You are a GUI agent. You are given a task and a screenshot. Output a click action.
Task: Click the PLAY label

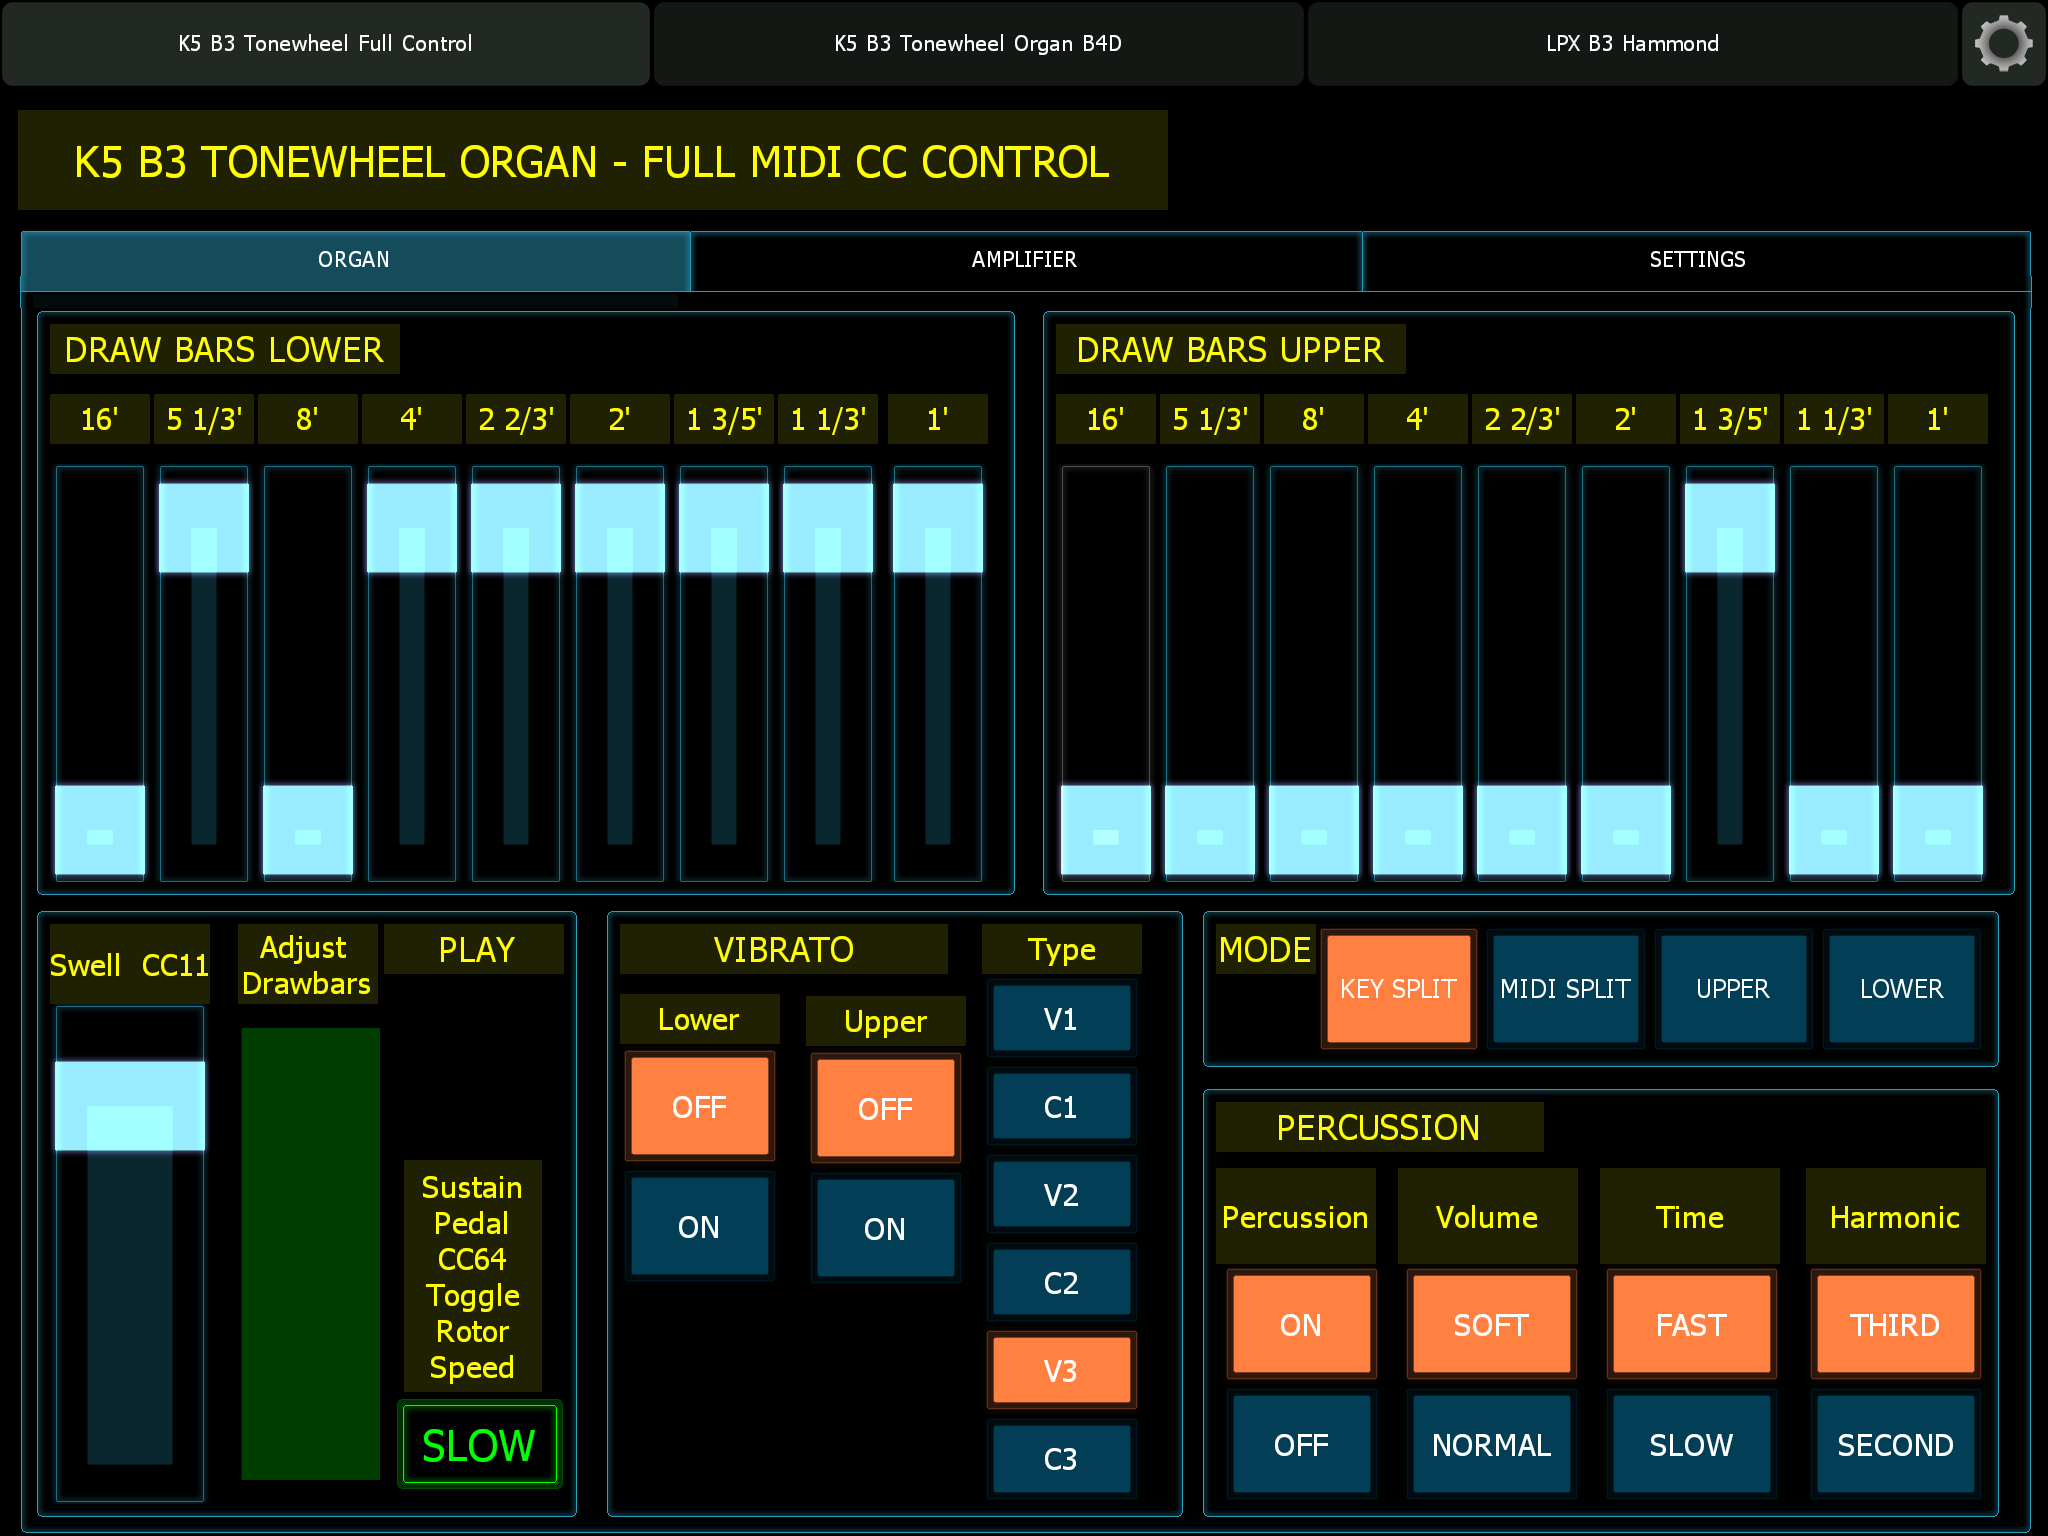(474, 949)
